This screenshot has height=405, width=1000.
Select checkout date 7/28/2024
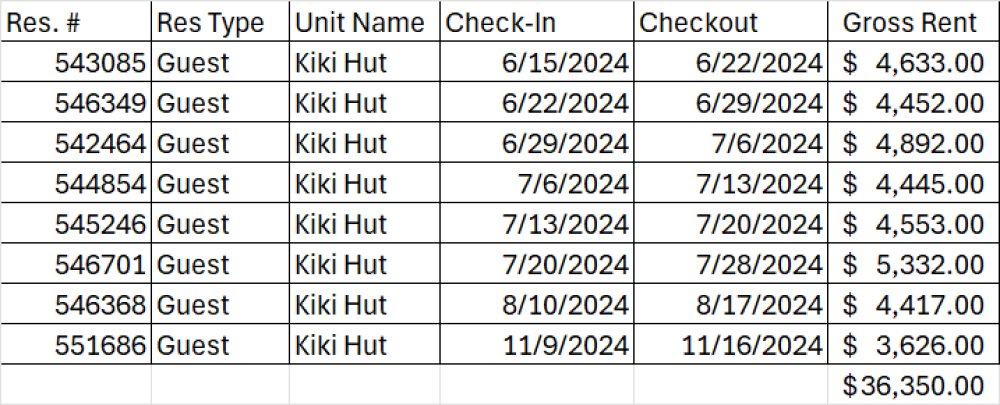(731, 263)
